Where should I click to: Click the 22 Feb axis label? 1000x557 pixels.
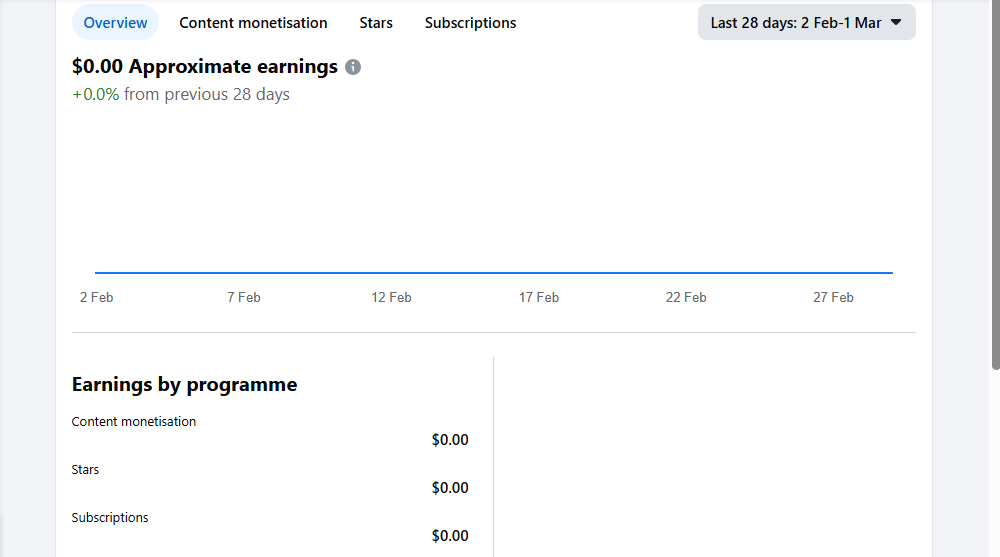(686, 297)
